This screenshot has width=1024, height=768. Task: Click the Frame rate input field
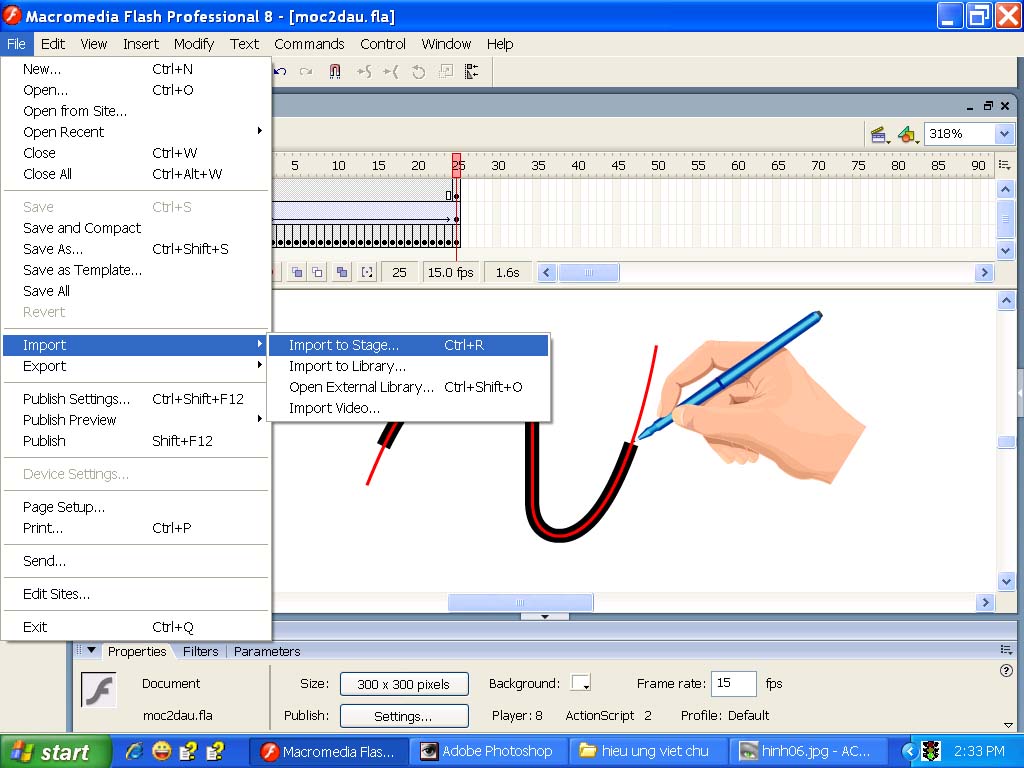[x=733, y=683]
